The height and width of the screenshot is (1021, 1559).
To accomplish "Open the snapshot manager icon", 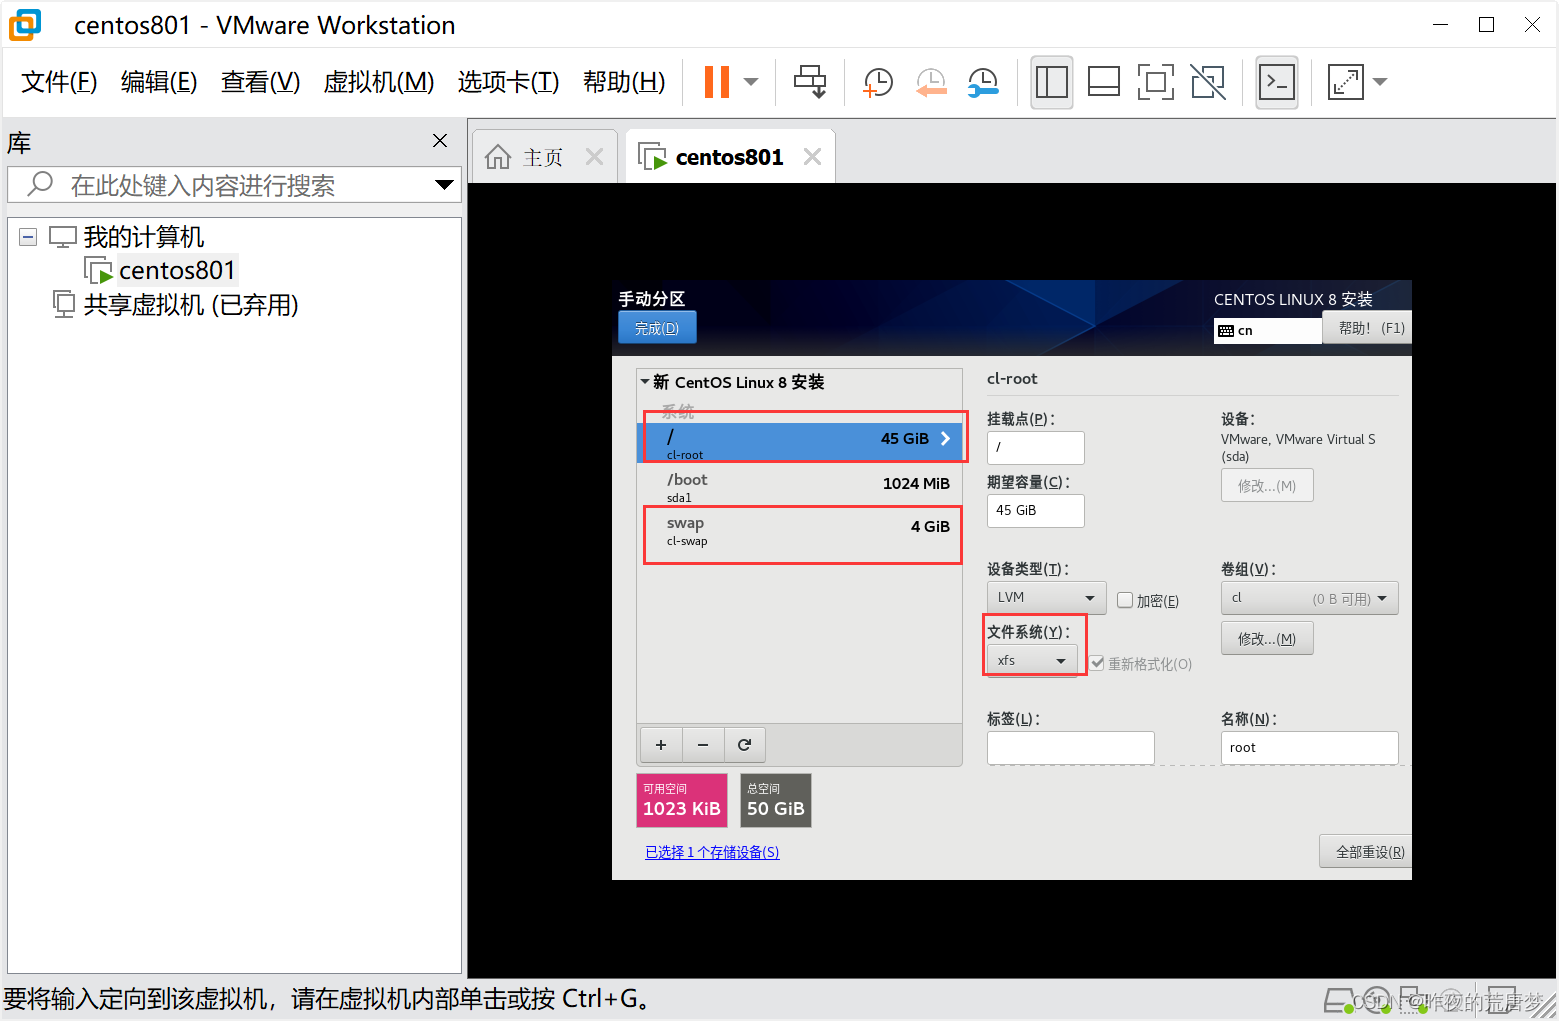I will pyautogui.click(x=983, y=82).
